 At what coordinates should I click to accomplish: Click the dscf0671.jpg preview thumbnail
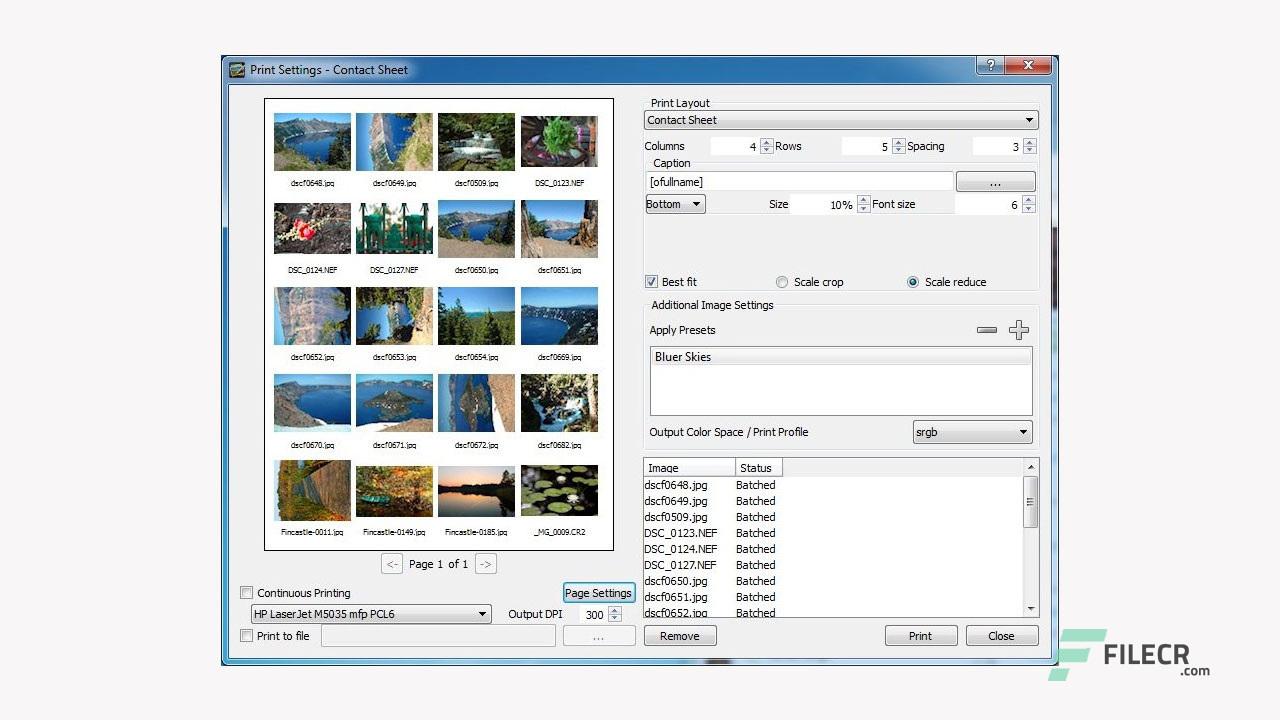(394, 403)
